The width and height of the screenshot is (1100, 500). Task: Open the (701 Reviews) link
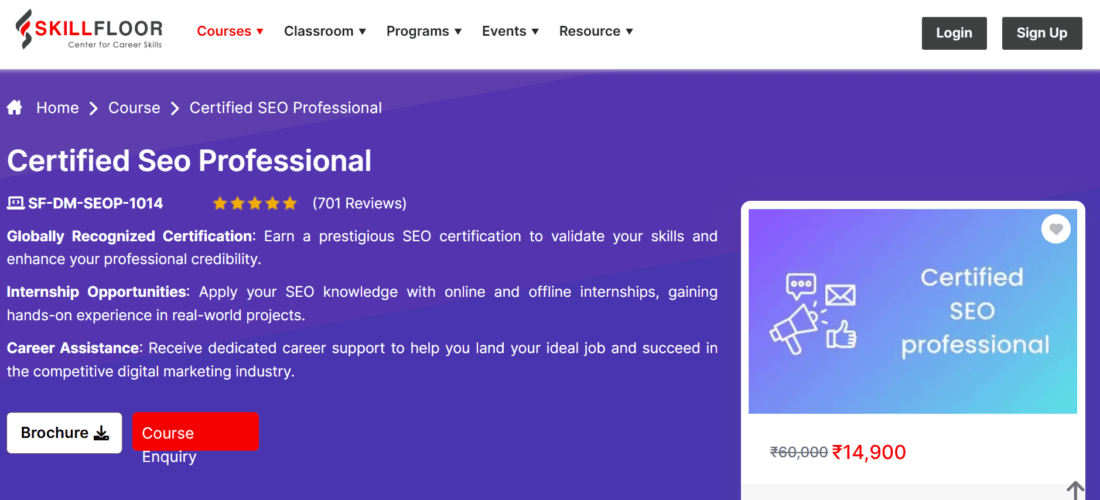(x=359, y=203)
